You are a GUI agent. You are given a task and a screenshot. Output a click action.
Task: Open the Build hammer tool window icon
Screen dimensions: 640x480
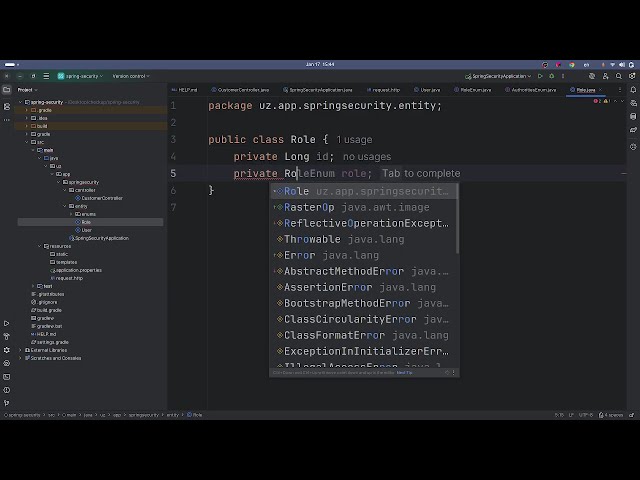(7, 336)
